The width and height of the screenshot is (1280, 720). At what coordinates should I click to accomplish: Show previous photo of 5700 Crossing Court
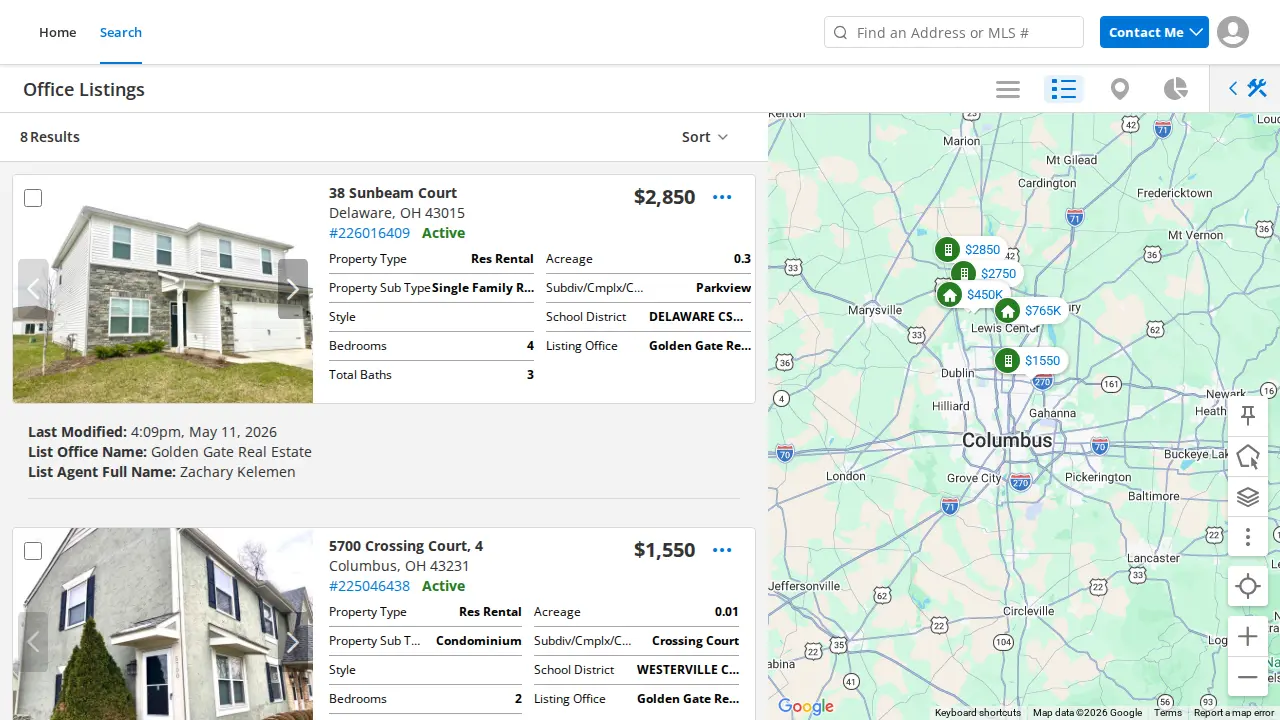tap(33, 642)
